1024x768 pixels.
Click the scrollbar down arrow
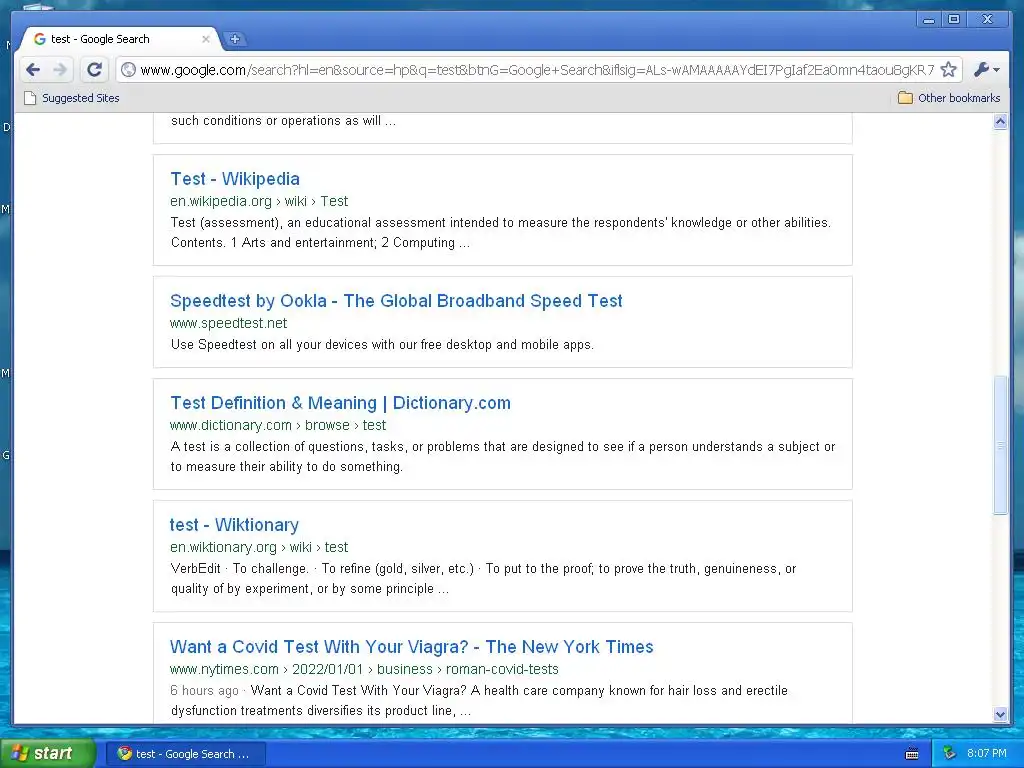click(1000, 714)
